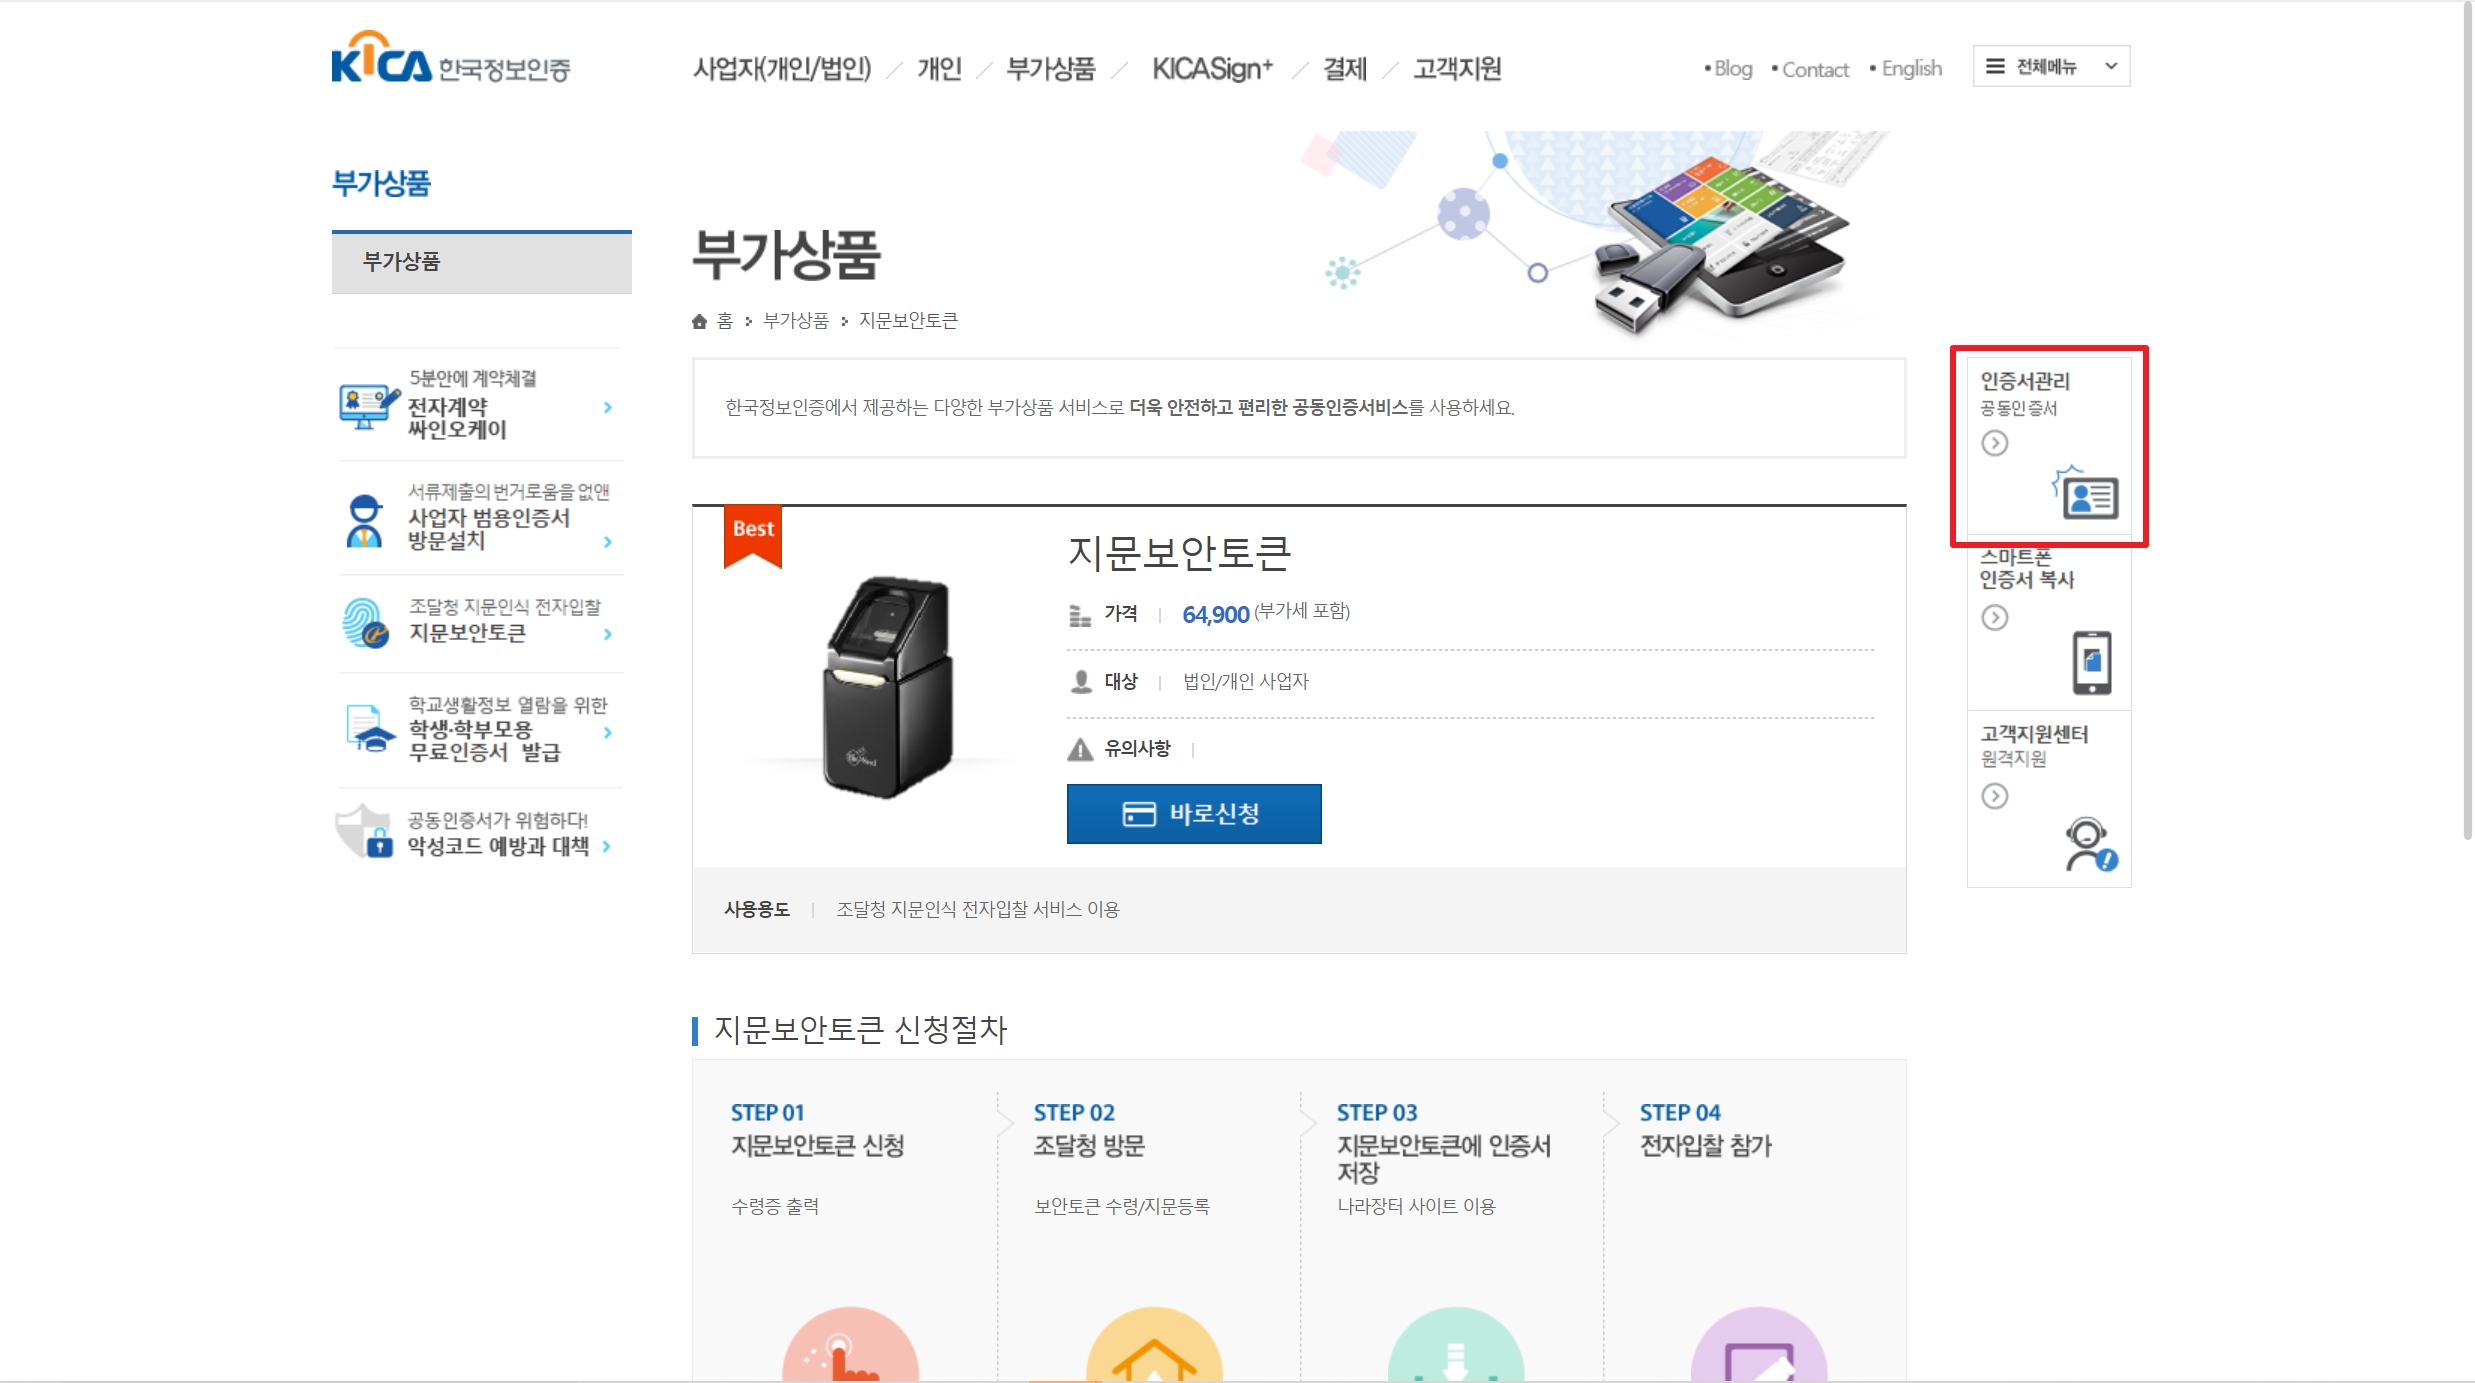Click the smartphone icon
Screen dimensions: 2475x1383
[2092, 662]
